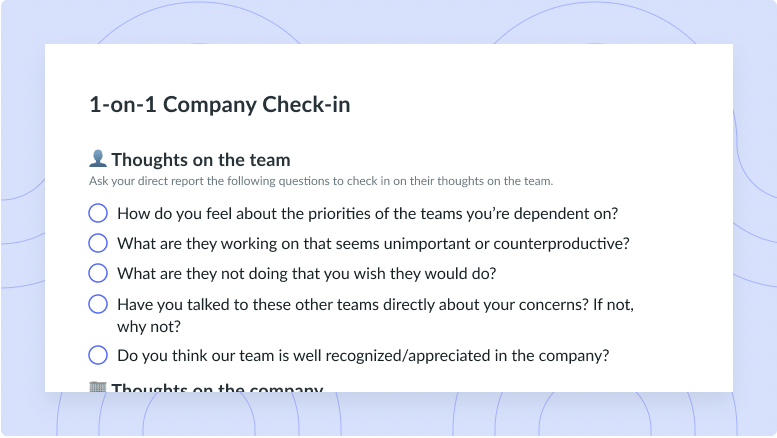The image size is (777, 438).
Task: Tick the 'seems unimportant or counterproductive' question circle
Action: click(98, 243)
